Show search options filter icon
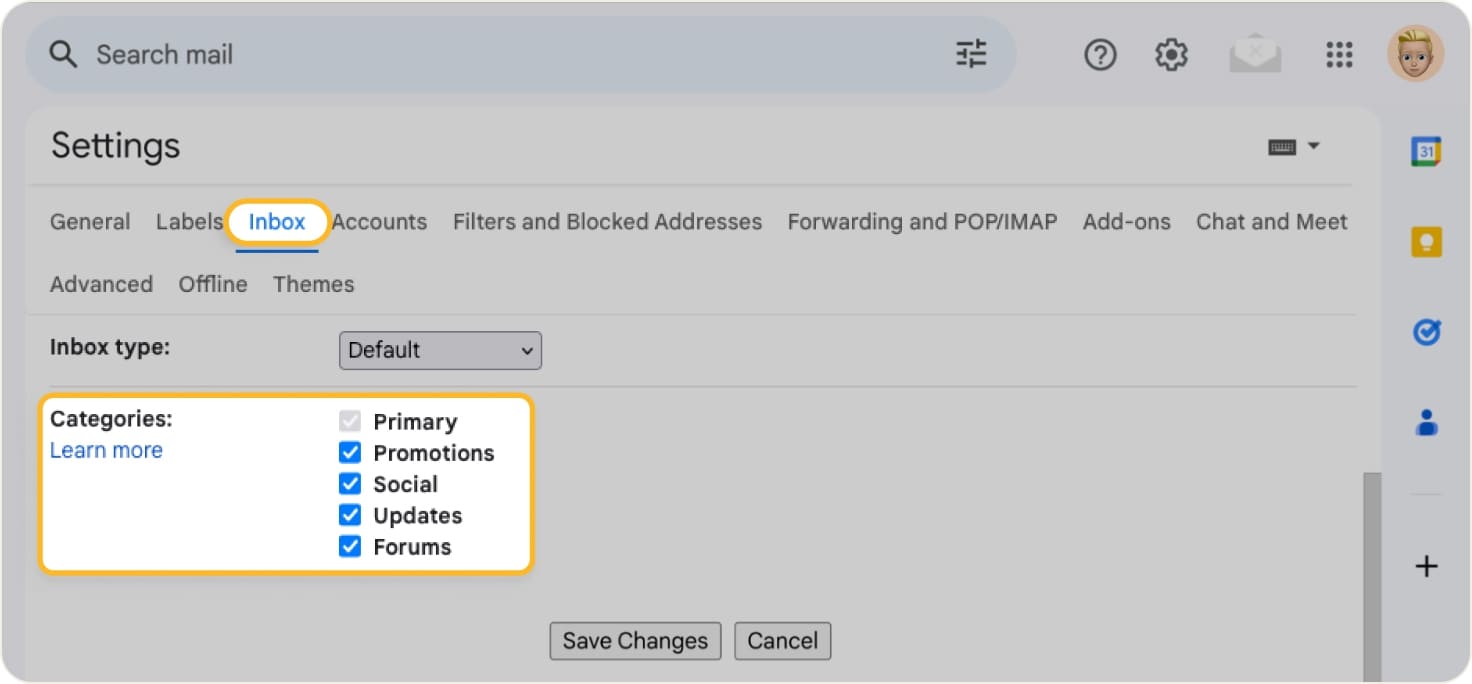 click(971, 54)
